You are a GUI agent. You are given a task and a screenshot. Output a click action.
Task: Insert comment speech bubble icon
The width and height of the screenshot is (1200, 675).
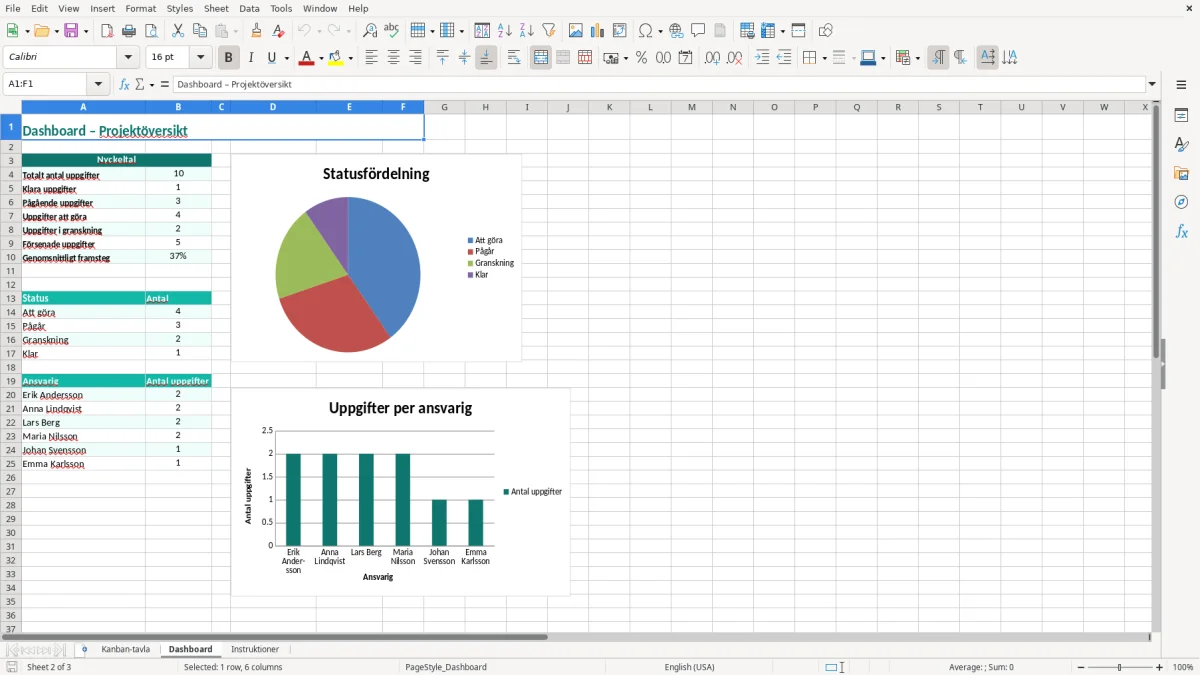(698, 31)
